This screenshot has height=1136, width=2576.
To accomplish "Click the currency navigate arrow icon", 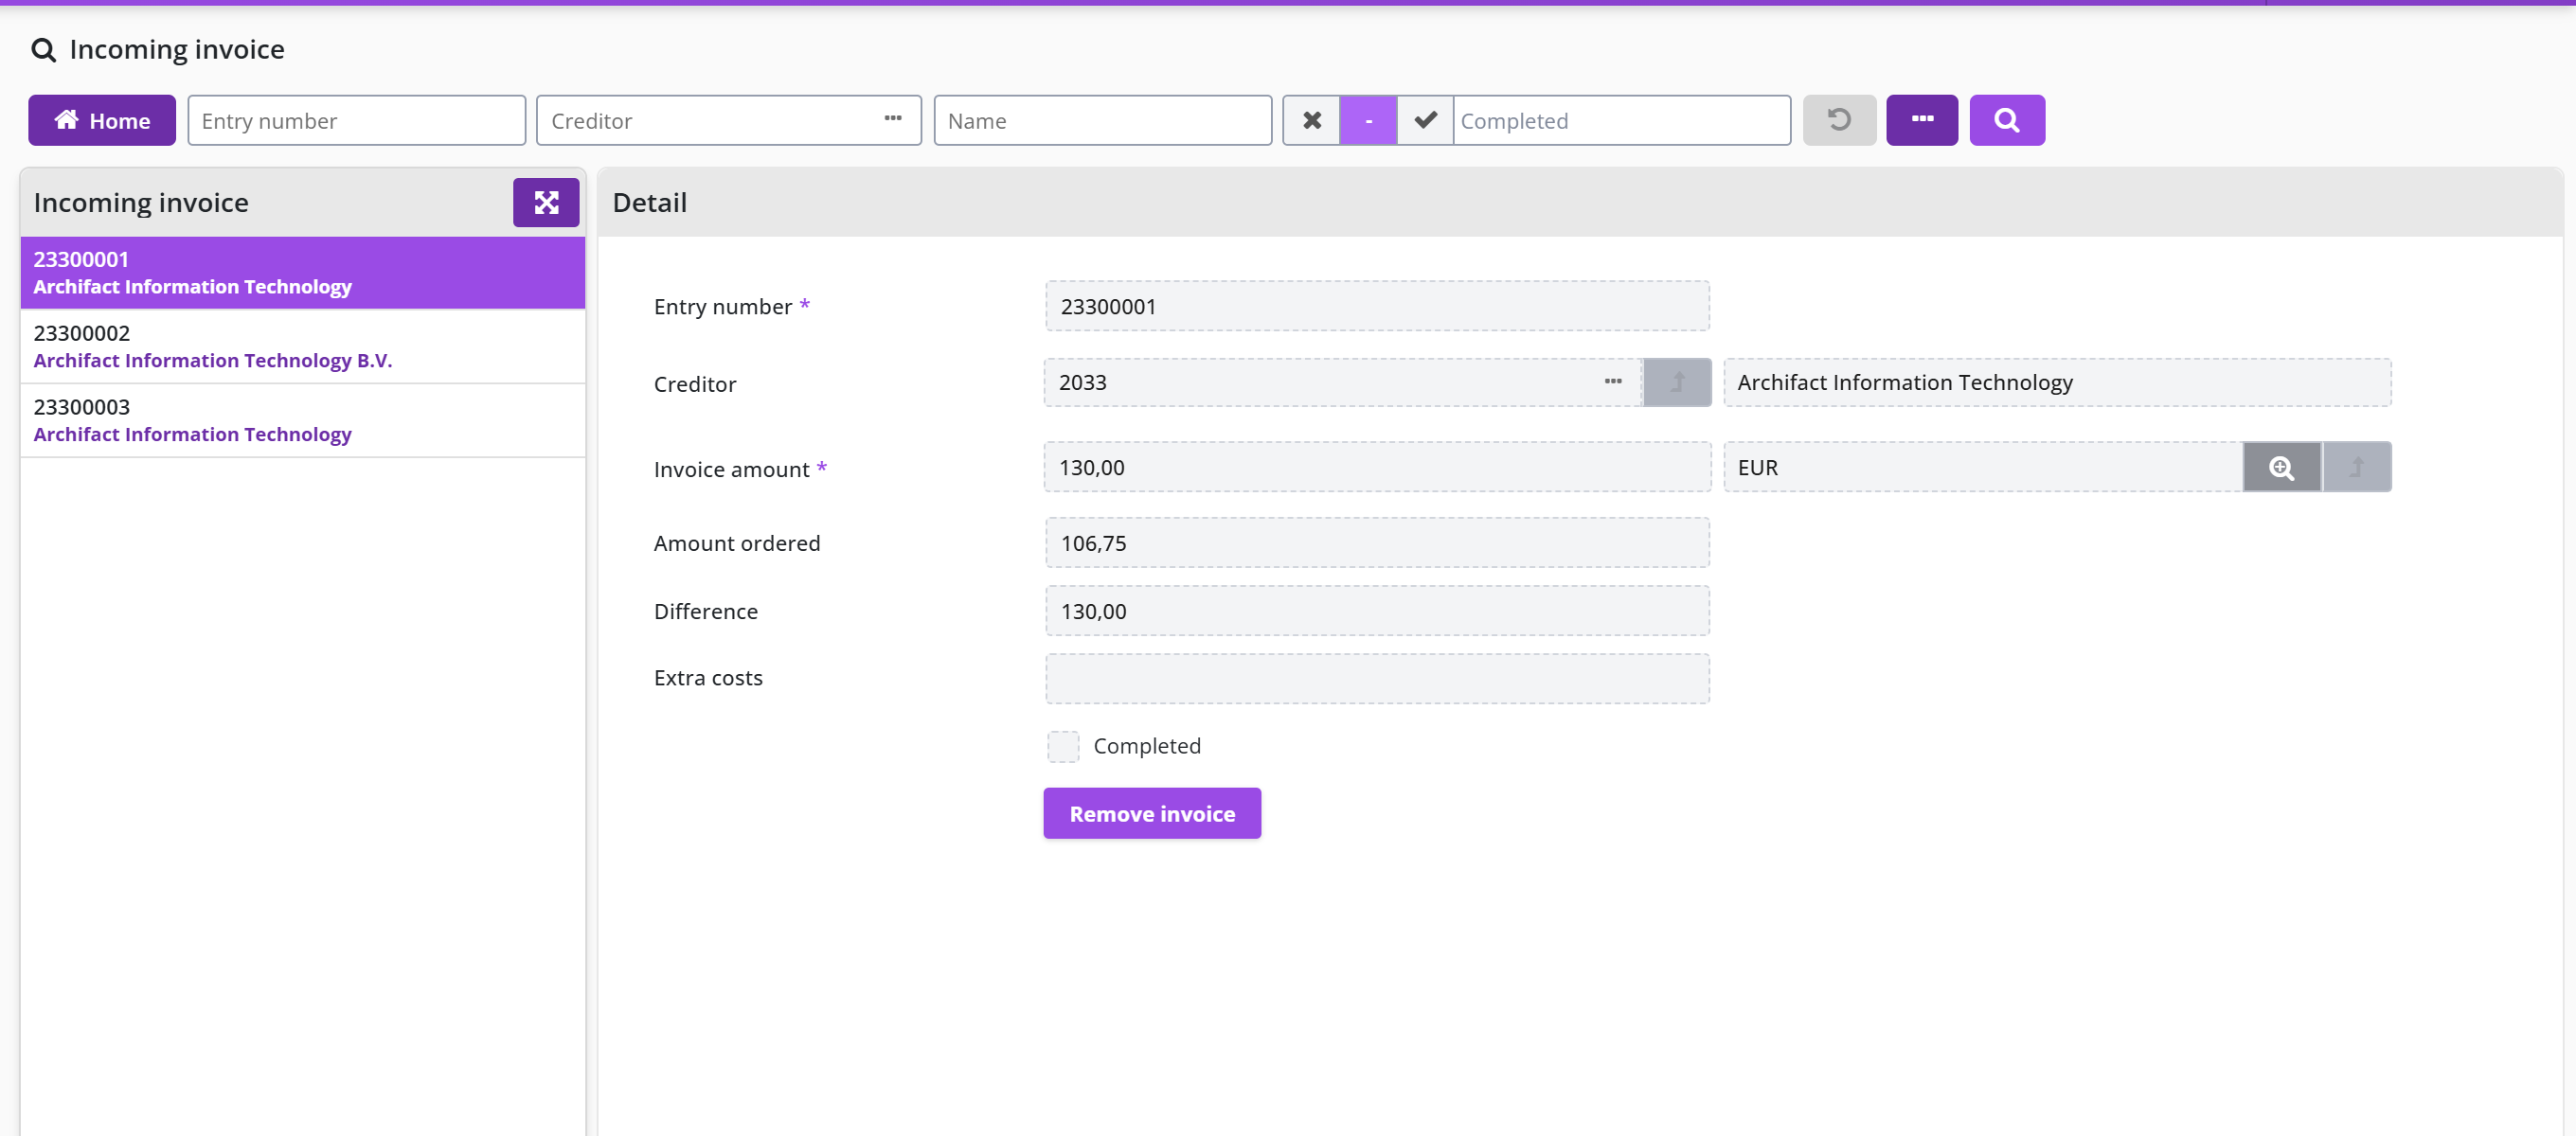I will pyautogui.click(x=2357, y=467).
